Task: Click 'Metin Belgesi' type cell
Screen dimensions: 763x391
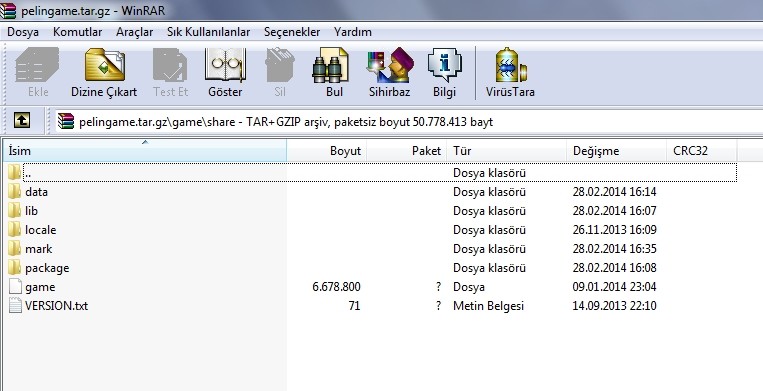Action: click(x=488, y=306)
